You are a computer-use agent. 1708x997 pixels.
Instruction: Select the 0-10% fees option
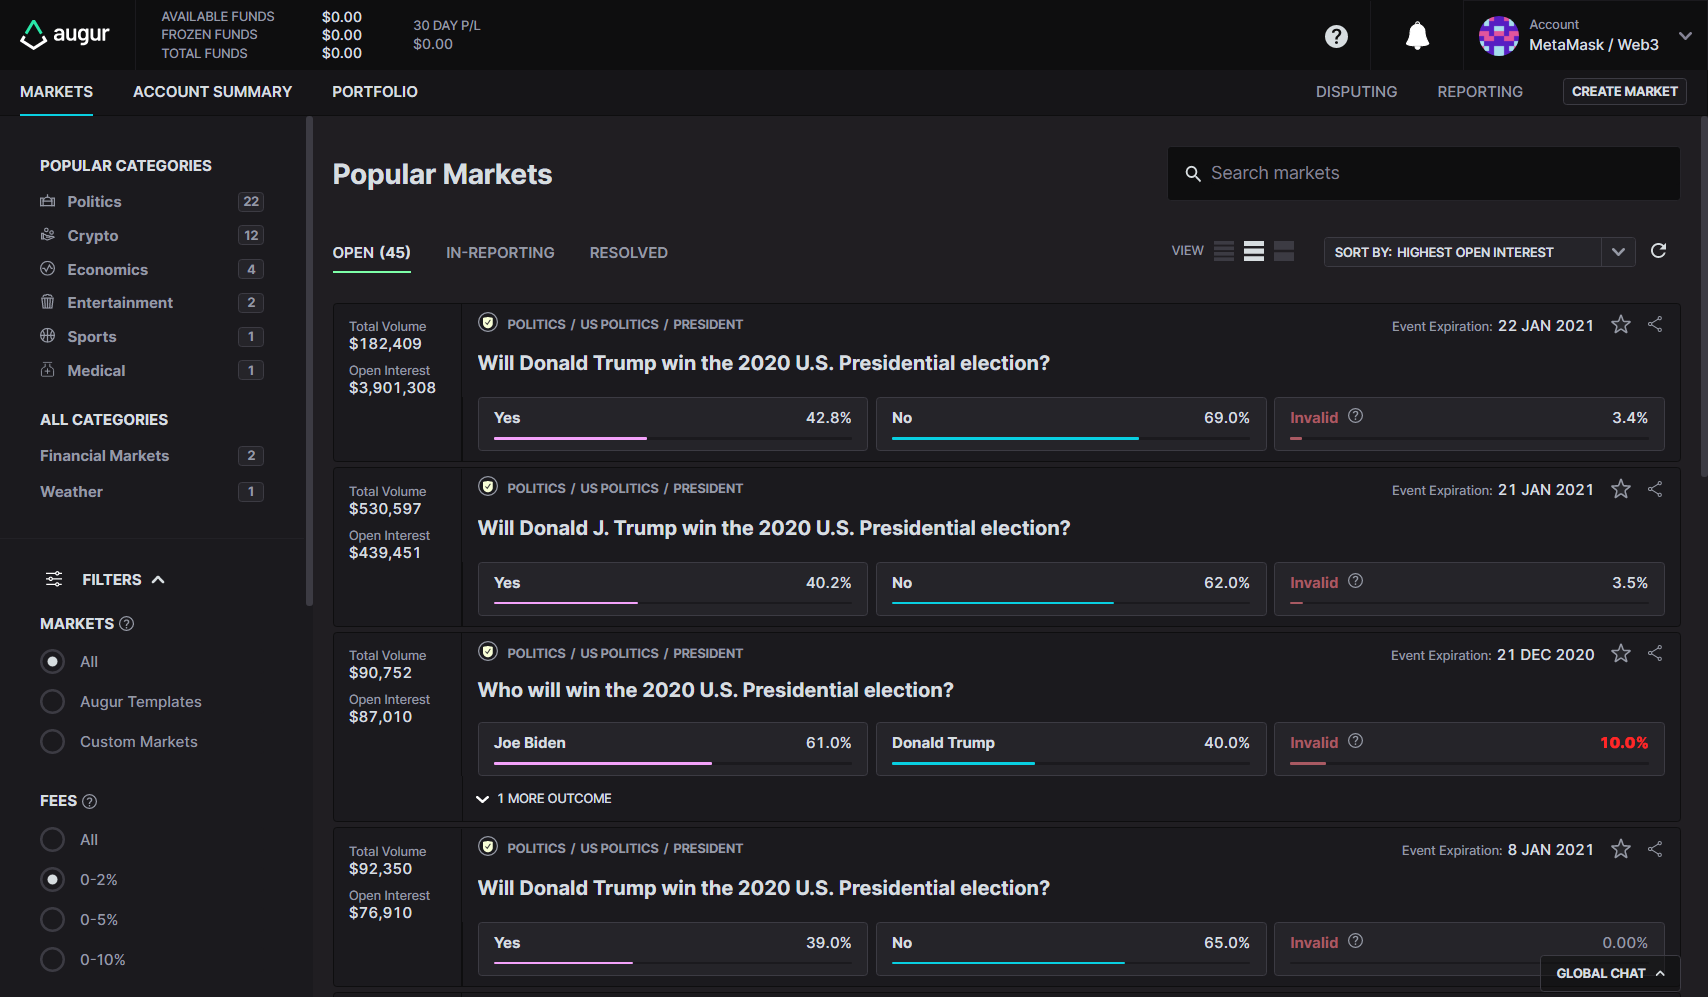[53, 960]
